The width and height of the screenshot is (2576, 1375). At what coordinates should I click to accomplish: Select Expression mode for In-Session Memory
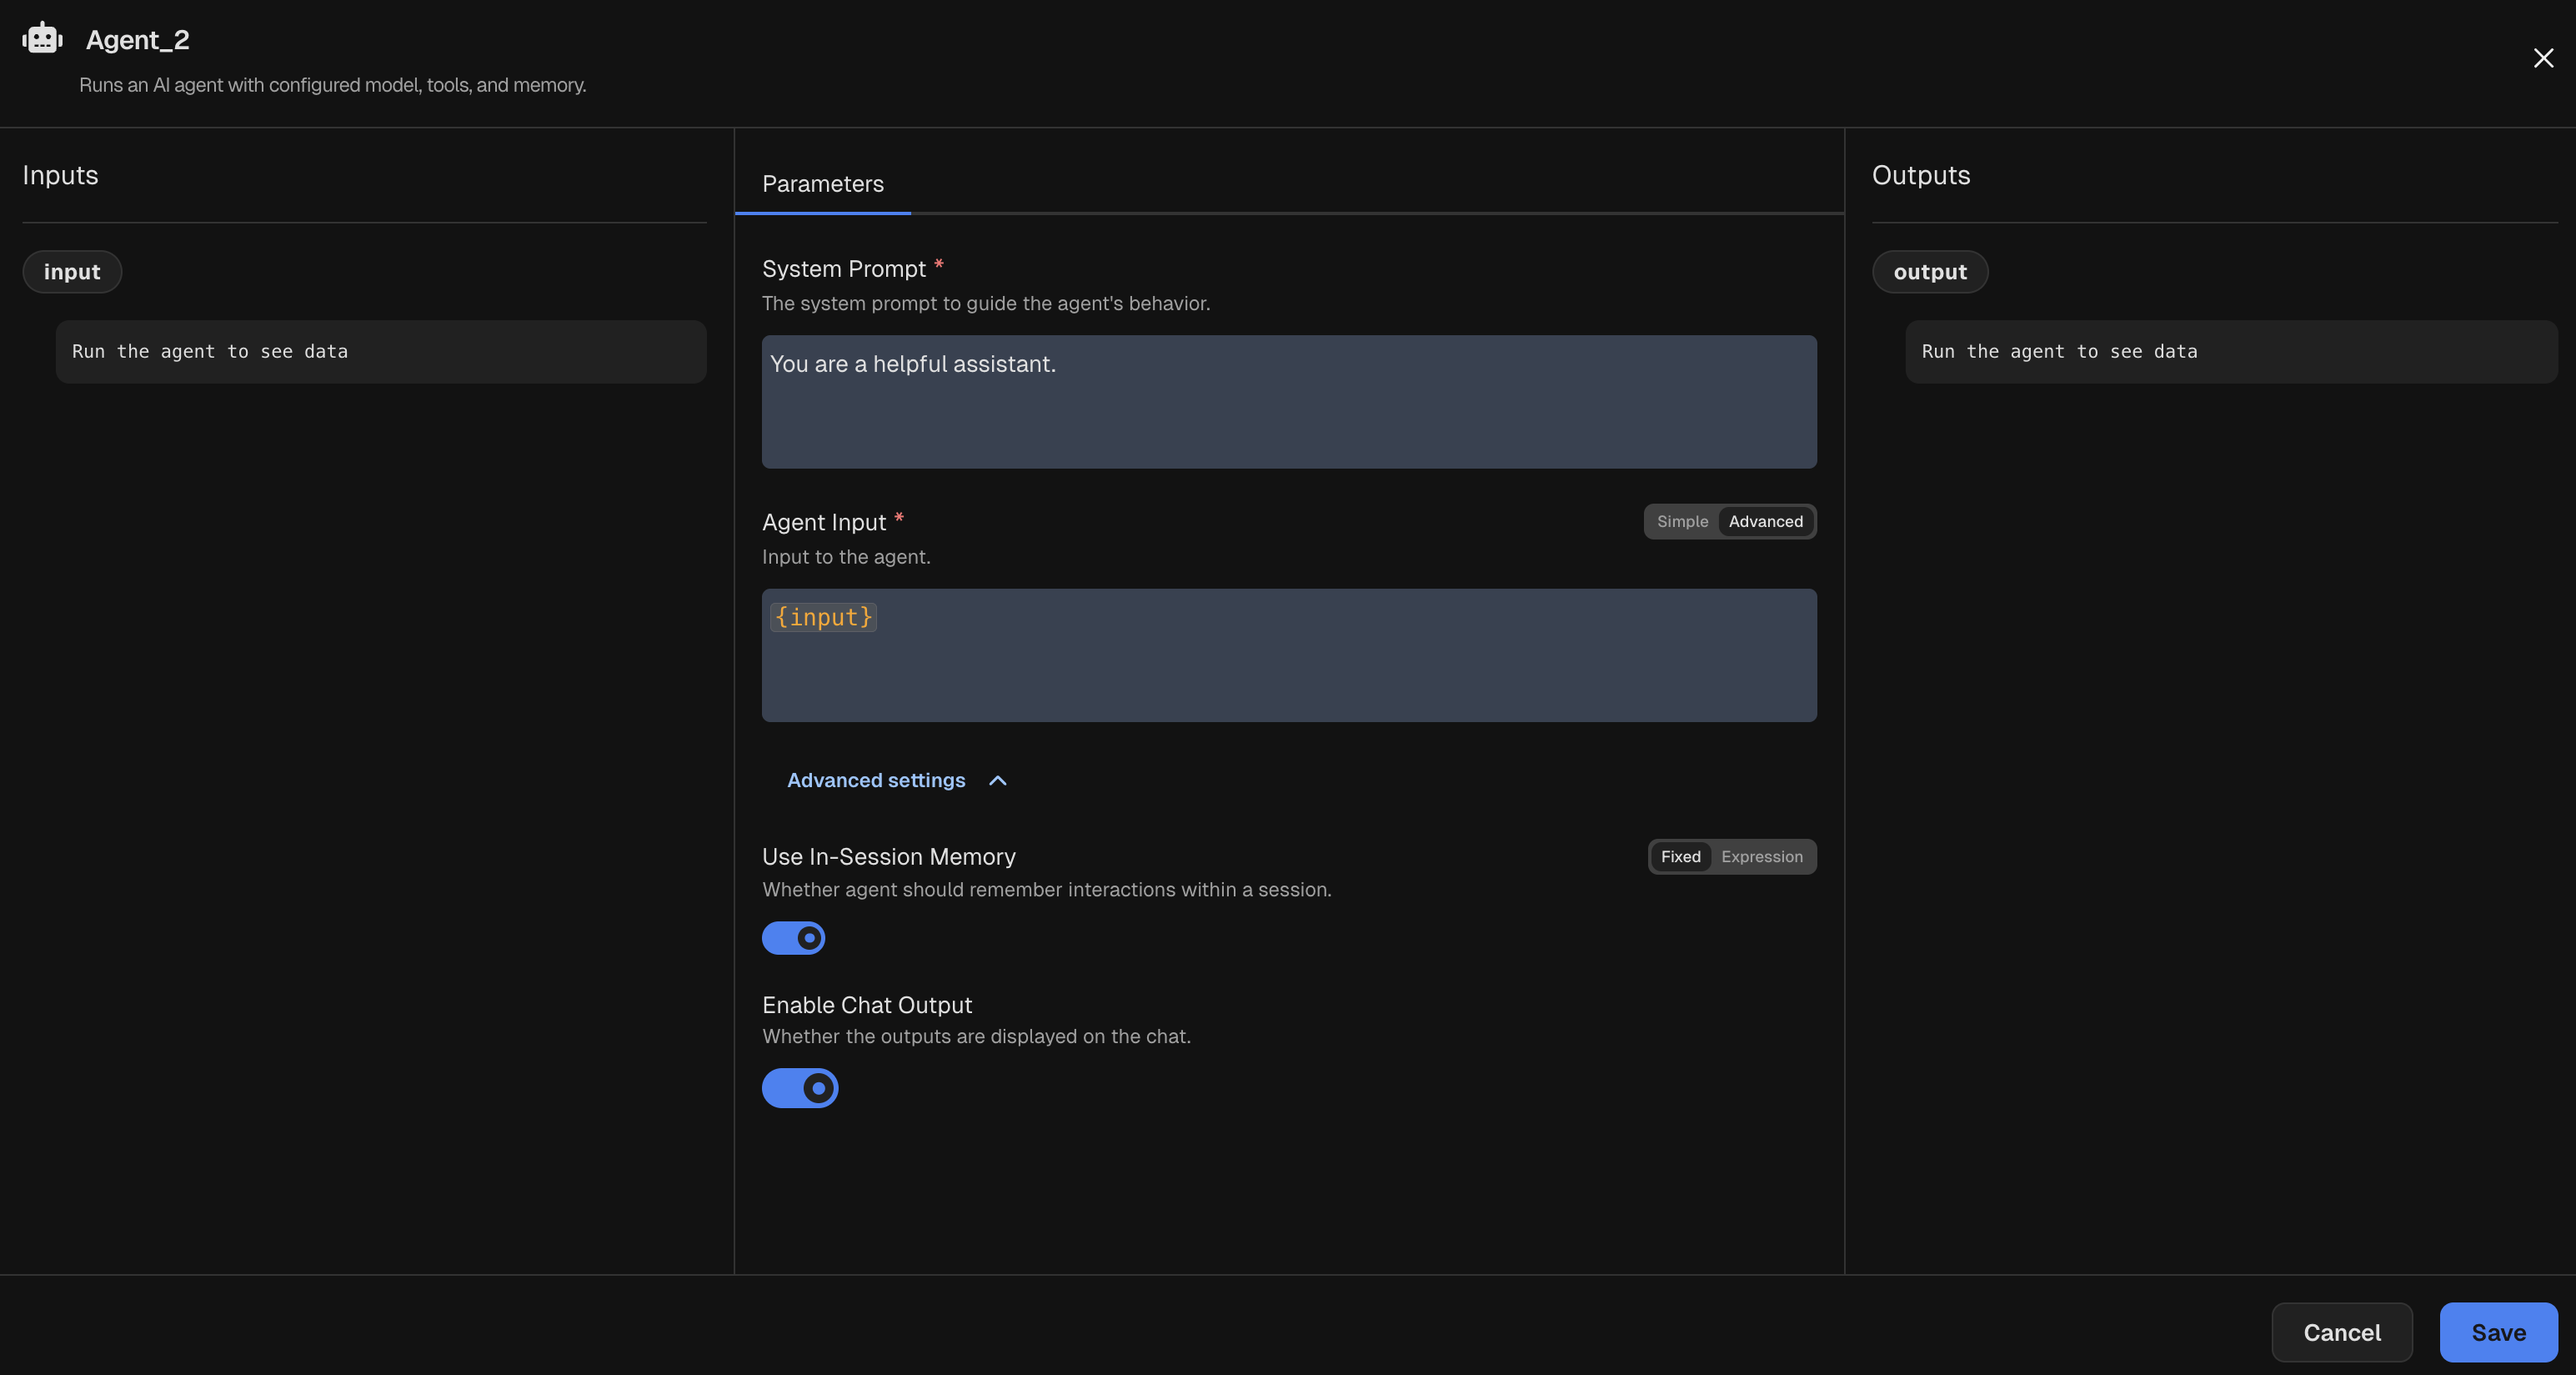pyautogui.click(x=1762, y=856)
